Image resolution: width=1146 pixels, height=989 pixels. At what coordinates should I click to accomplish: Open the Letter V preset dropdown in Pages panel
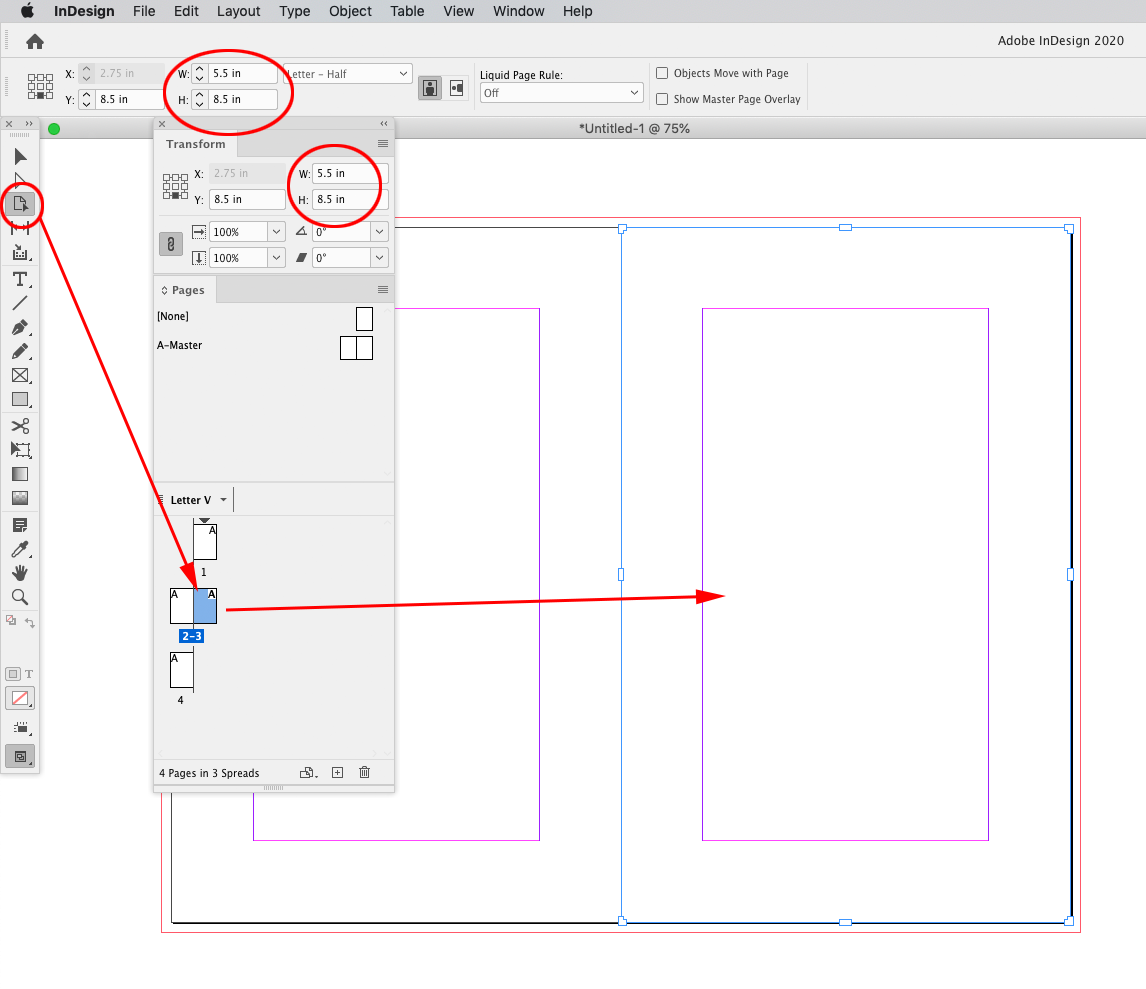click(x=222, y=499)
